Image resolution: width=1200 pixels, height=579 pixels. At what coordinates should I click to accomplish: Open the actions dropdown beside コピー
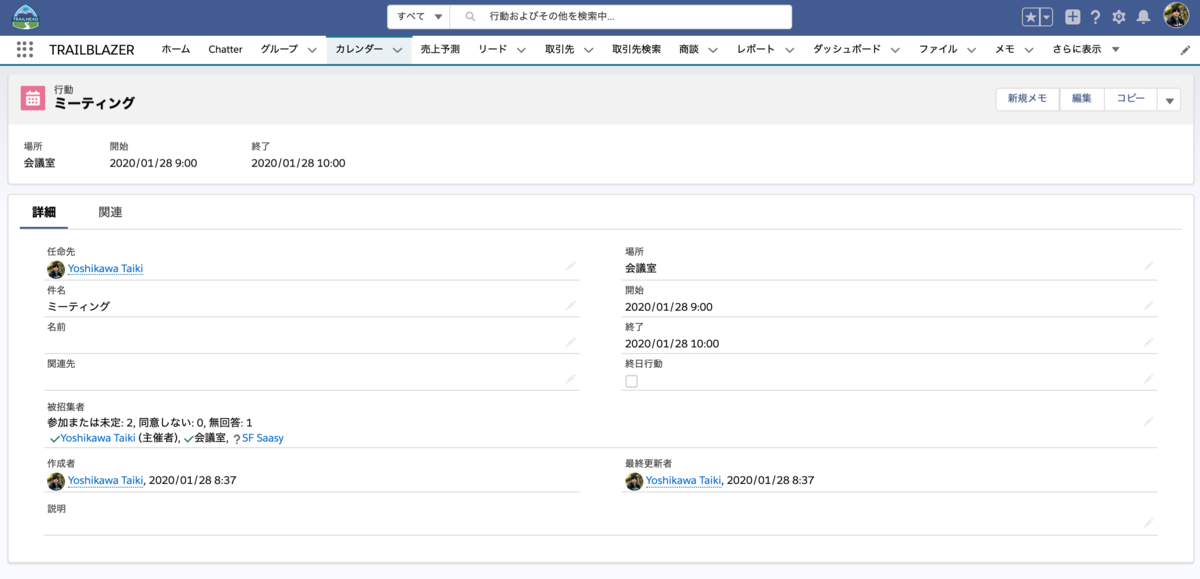click(1168, 98)
